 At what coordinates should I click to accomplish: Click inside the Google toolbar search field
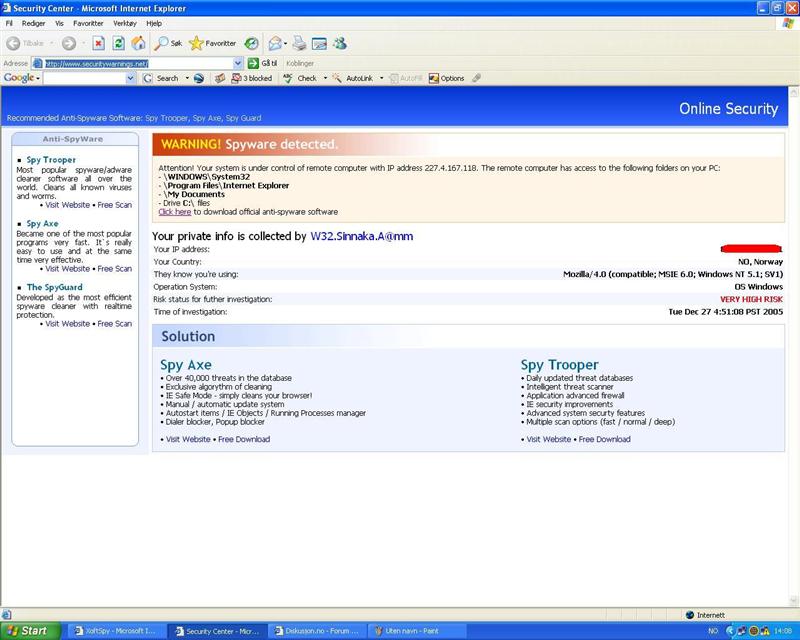tap(84, 78)
